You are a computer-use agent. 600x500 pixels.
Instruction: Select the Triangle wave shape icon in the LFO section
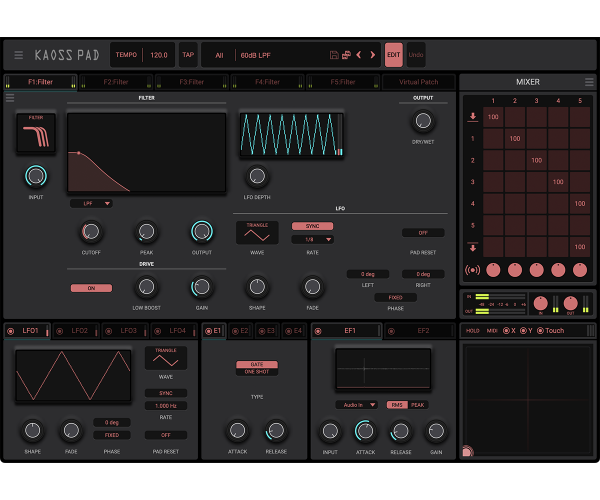(x=257, y=233)
